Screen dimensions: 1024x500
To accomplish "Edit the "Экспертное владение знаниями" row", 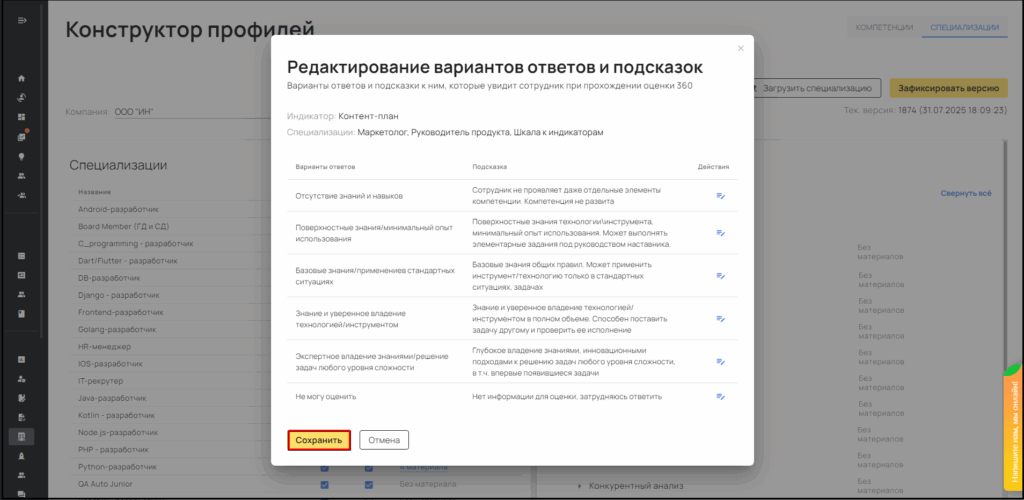I will pyautogui.click(x=720, y=361).
